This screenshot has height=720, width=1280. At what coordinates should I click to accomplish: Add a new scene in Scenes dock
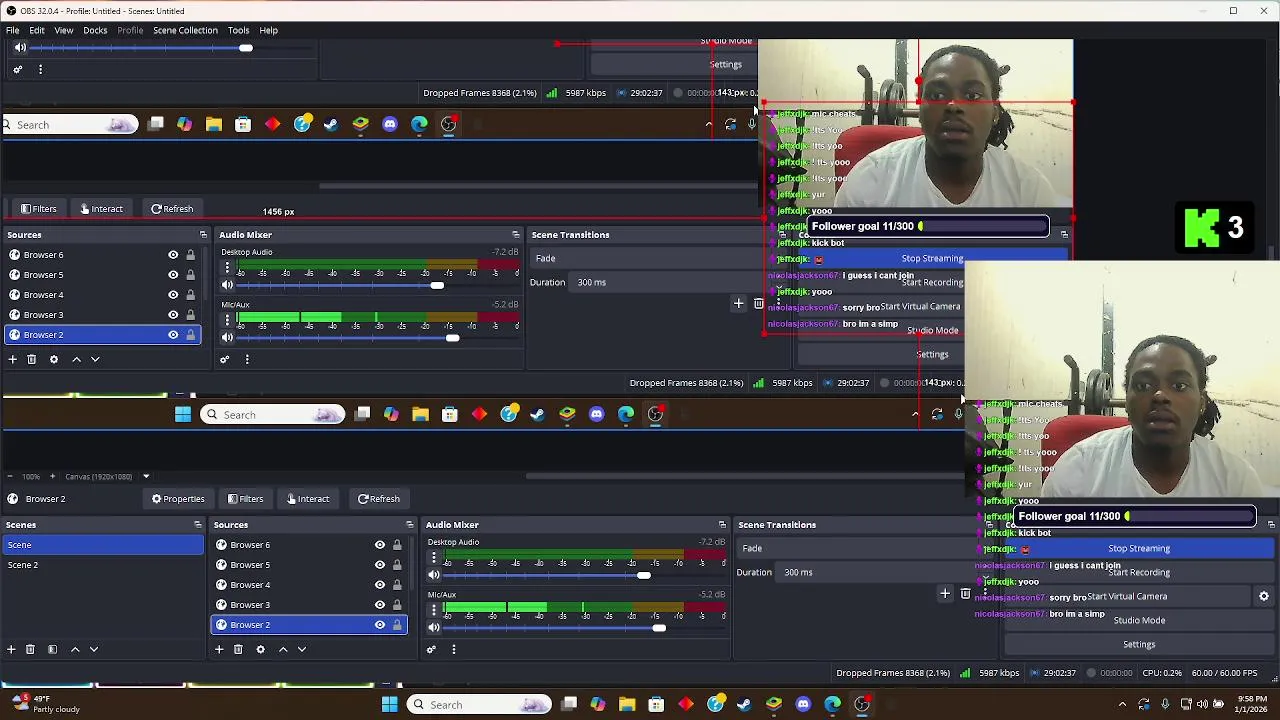pyautogui.click(x=11, y=649)
